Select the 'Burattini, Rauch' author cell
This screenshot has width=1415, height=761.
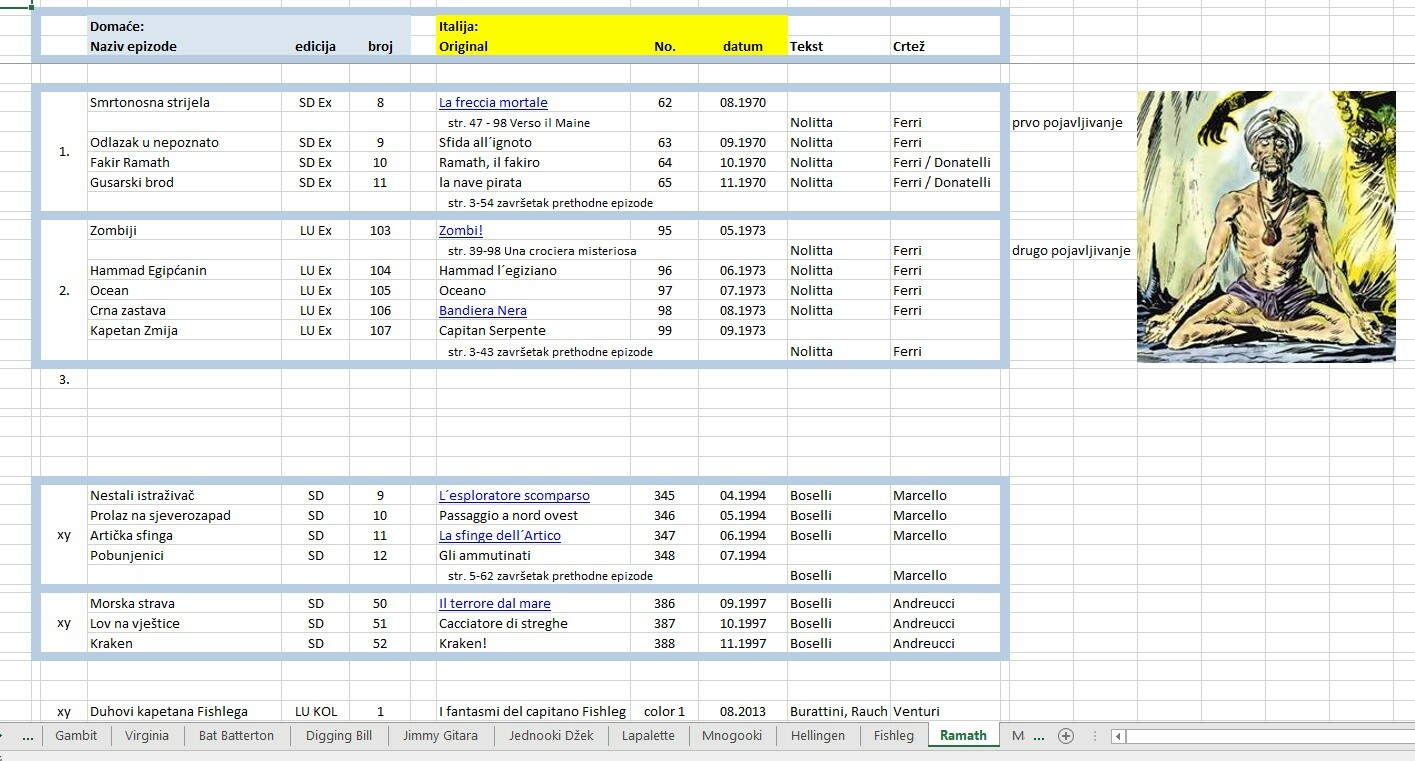tap(839, 712)
